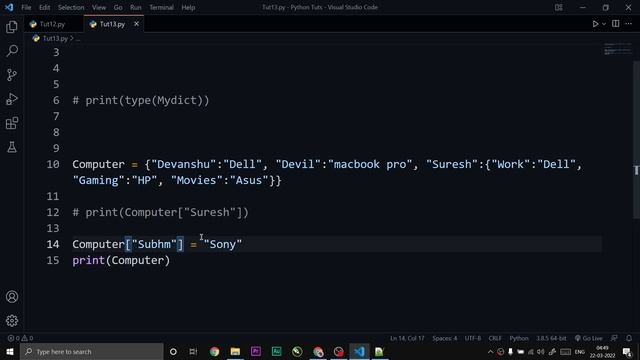
Task: Click the taskbar search box
Action: coord(91,351)
